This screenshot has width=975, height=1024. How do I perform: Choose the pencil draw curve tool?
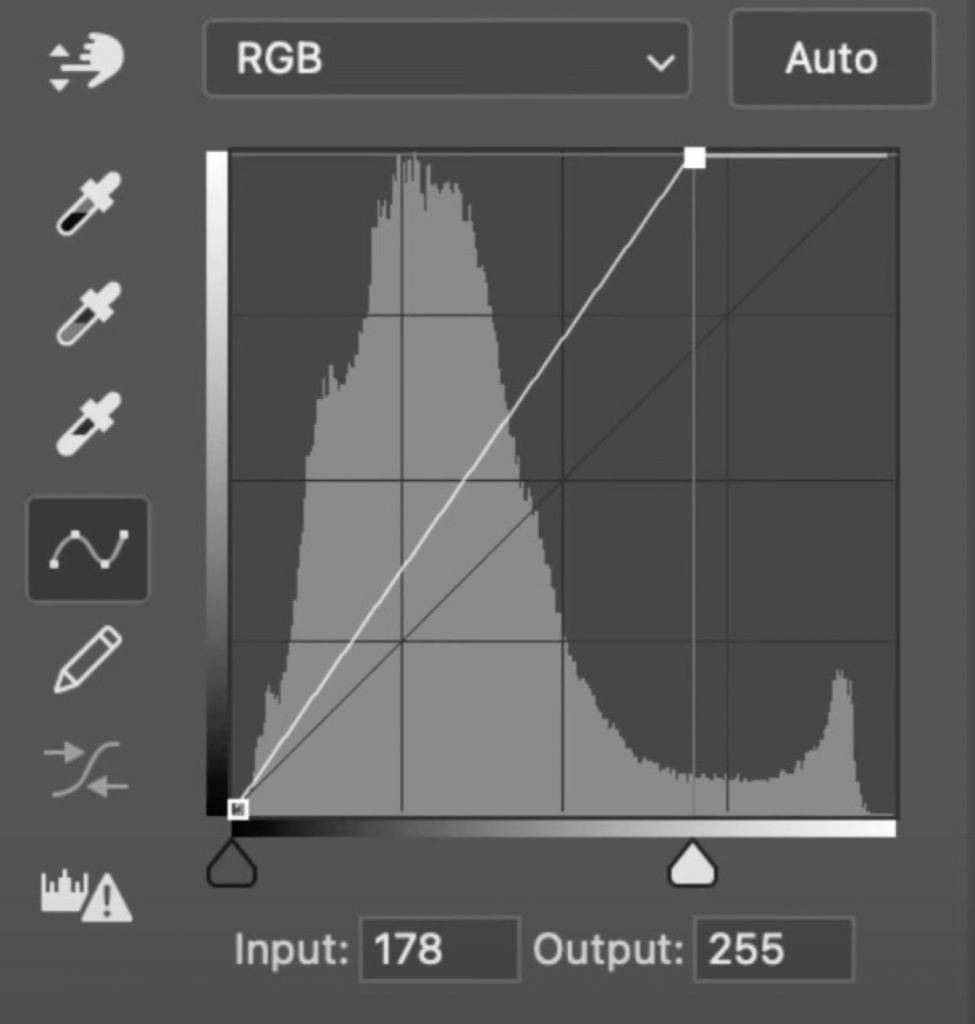coord(88,659)
